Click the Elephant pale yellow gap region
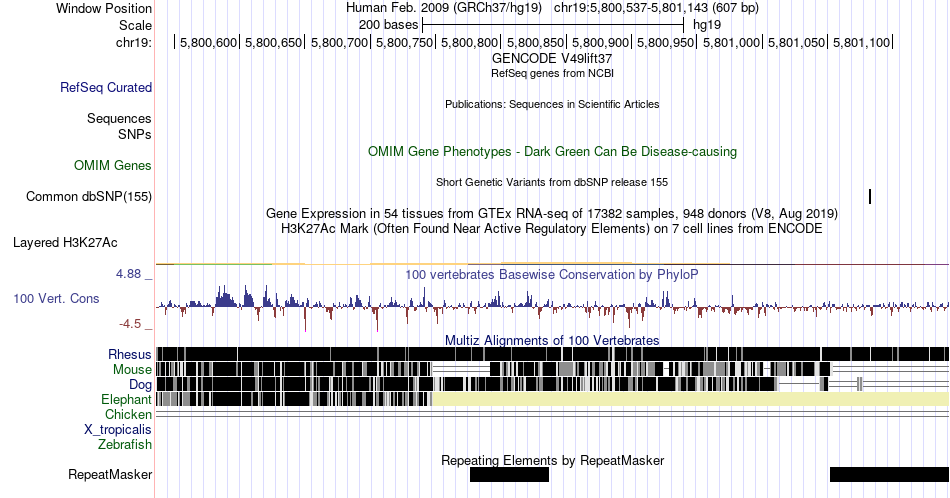This screenshot has width=950, height=498. tap(690, 399)
